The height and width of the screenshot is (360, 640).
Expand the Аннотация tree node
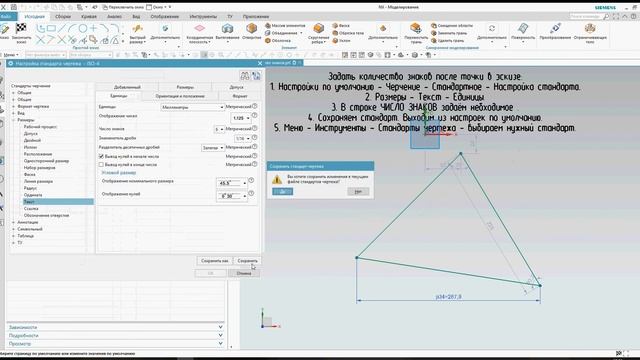pos(13,222)
